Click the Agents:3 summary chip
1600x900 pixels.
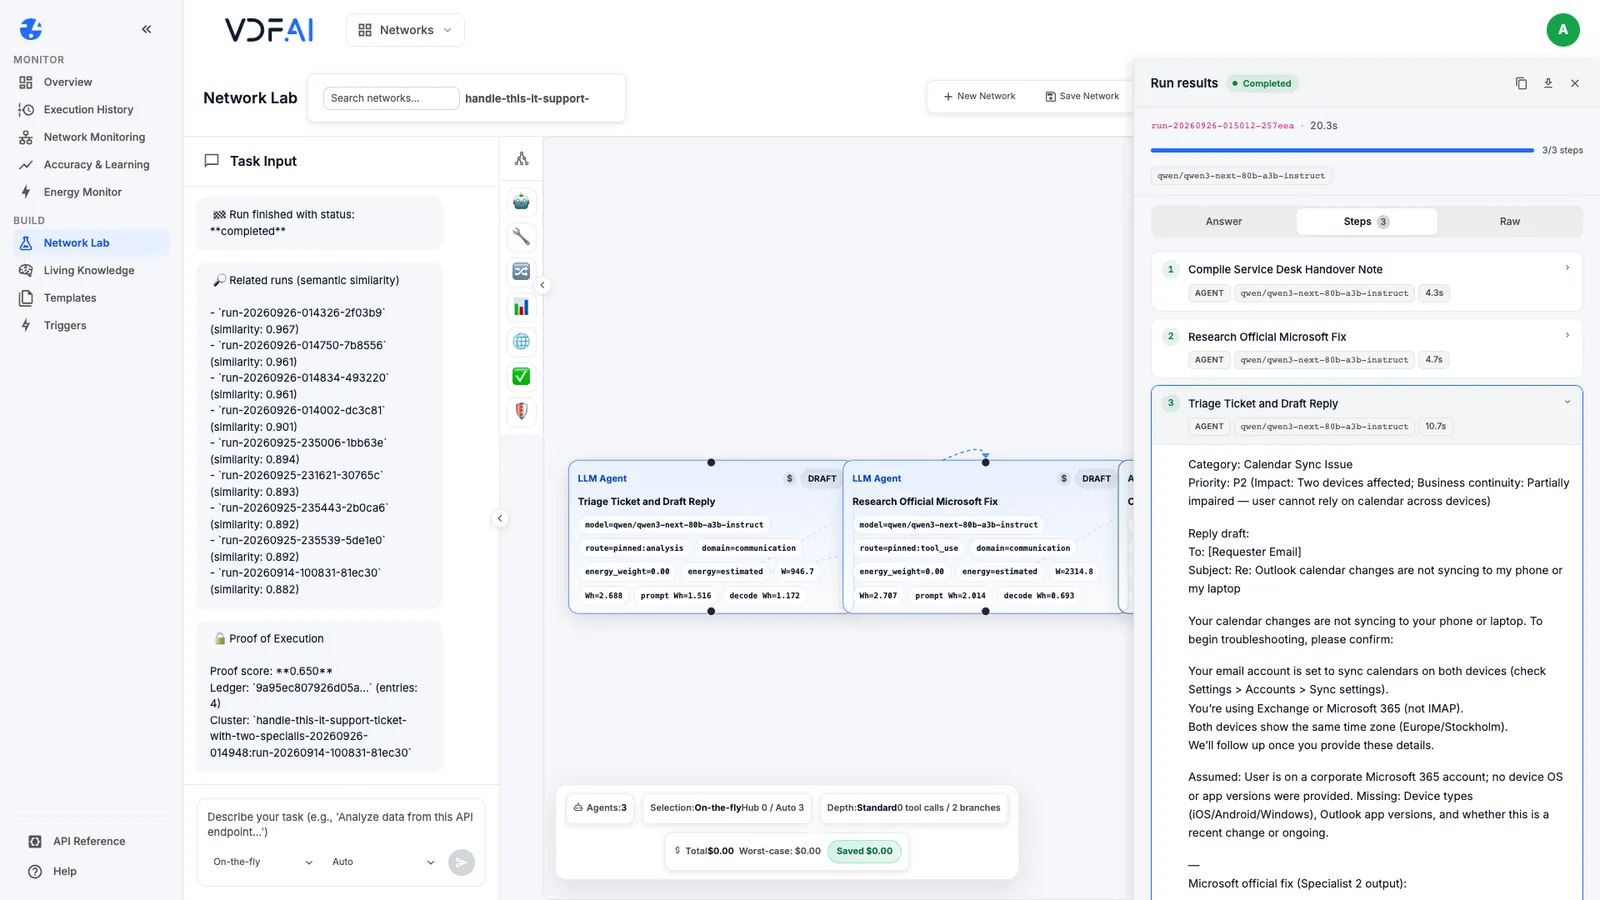click(x=600, y=808)
